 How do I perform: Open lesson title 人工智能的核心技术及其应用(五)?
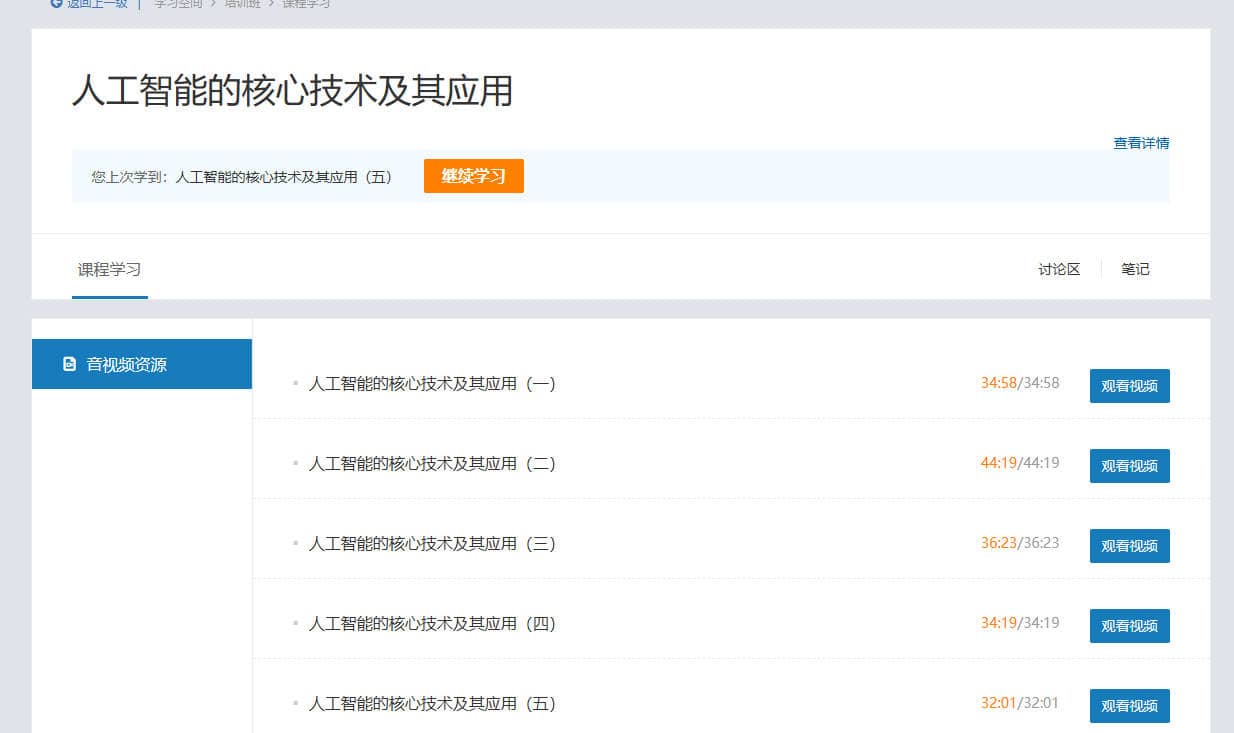pyautogui.click(x=431, y=703)
